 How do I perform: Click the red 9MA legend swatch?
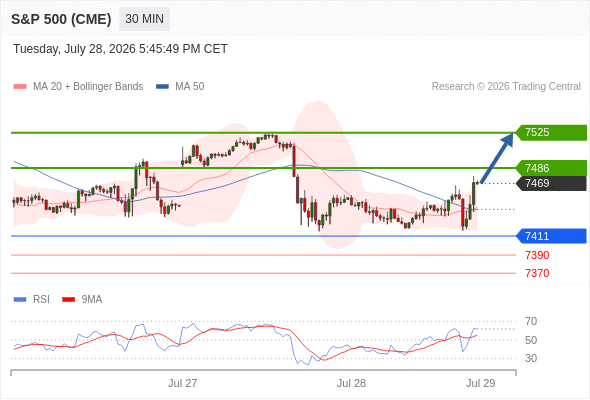pyautogui.click(x=68, y=300)
